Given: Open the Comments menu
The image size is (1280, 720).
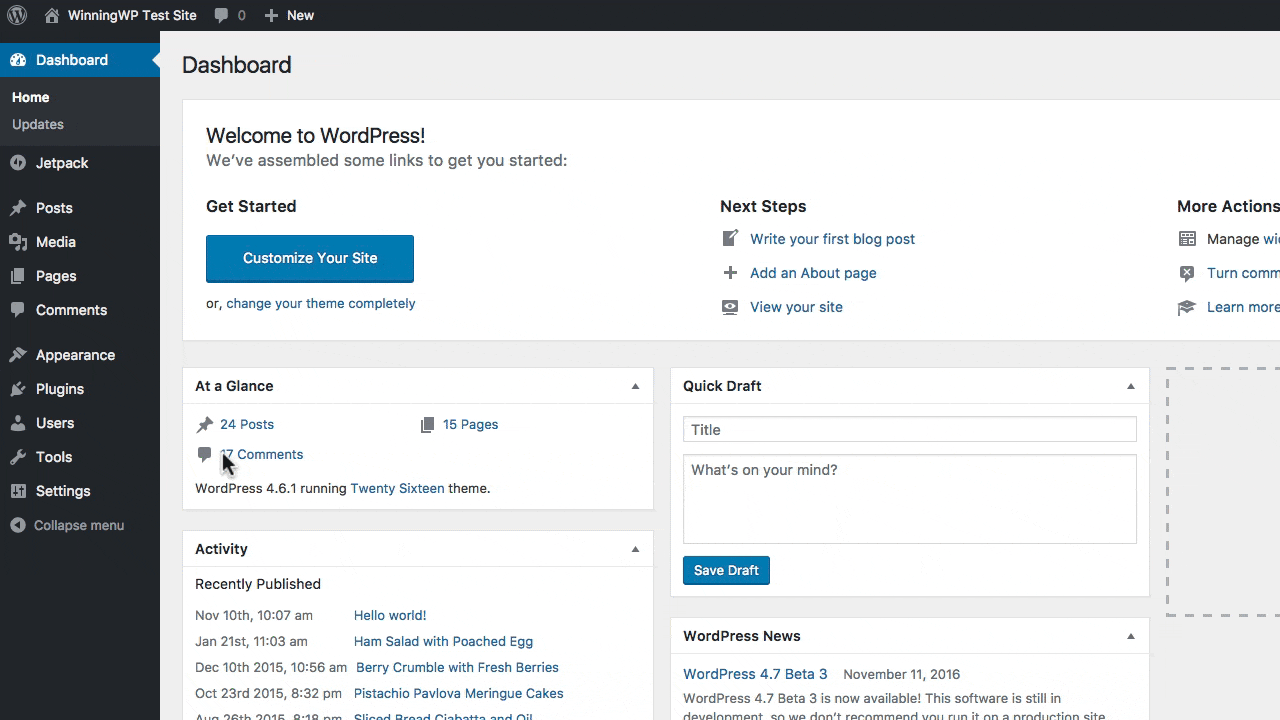Looking at the screenshot, I should click(x=80, y=310).
